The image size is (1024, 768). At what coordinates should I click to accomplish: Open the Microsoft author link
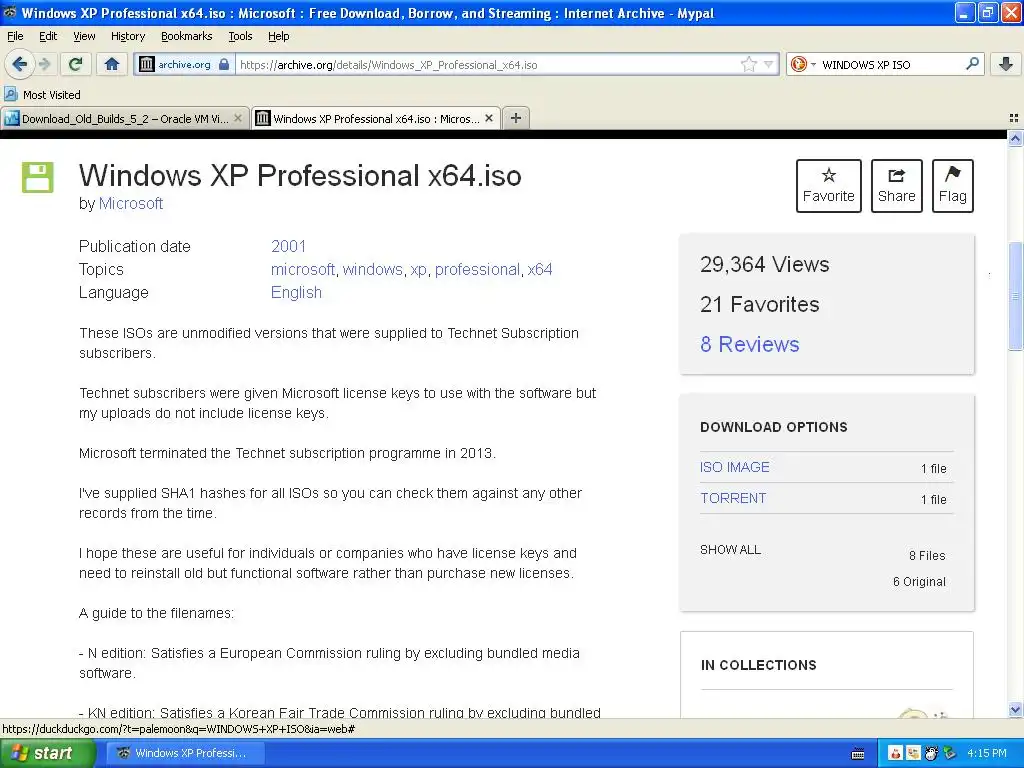click(x=131, y=204)
